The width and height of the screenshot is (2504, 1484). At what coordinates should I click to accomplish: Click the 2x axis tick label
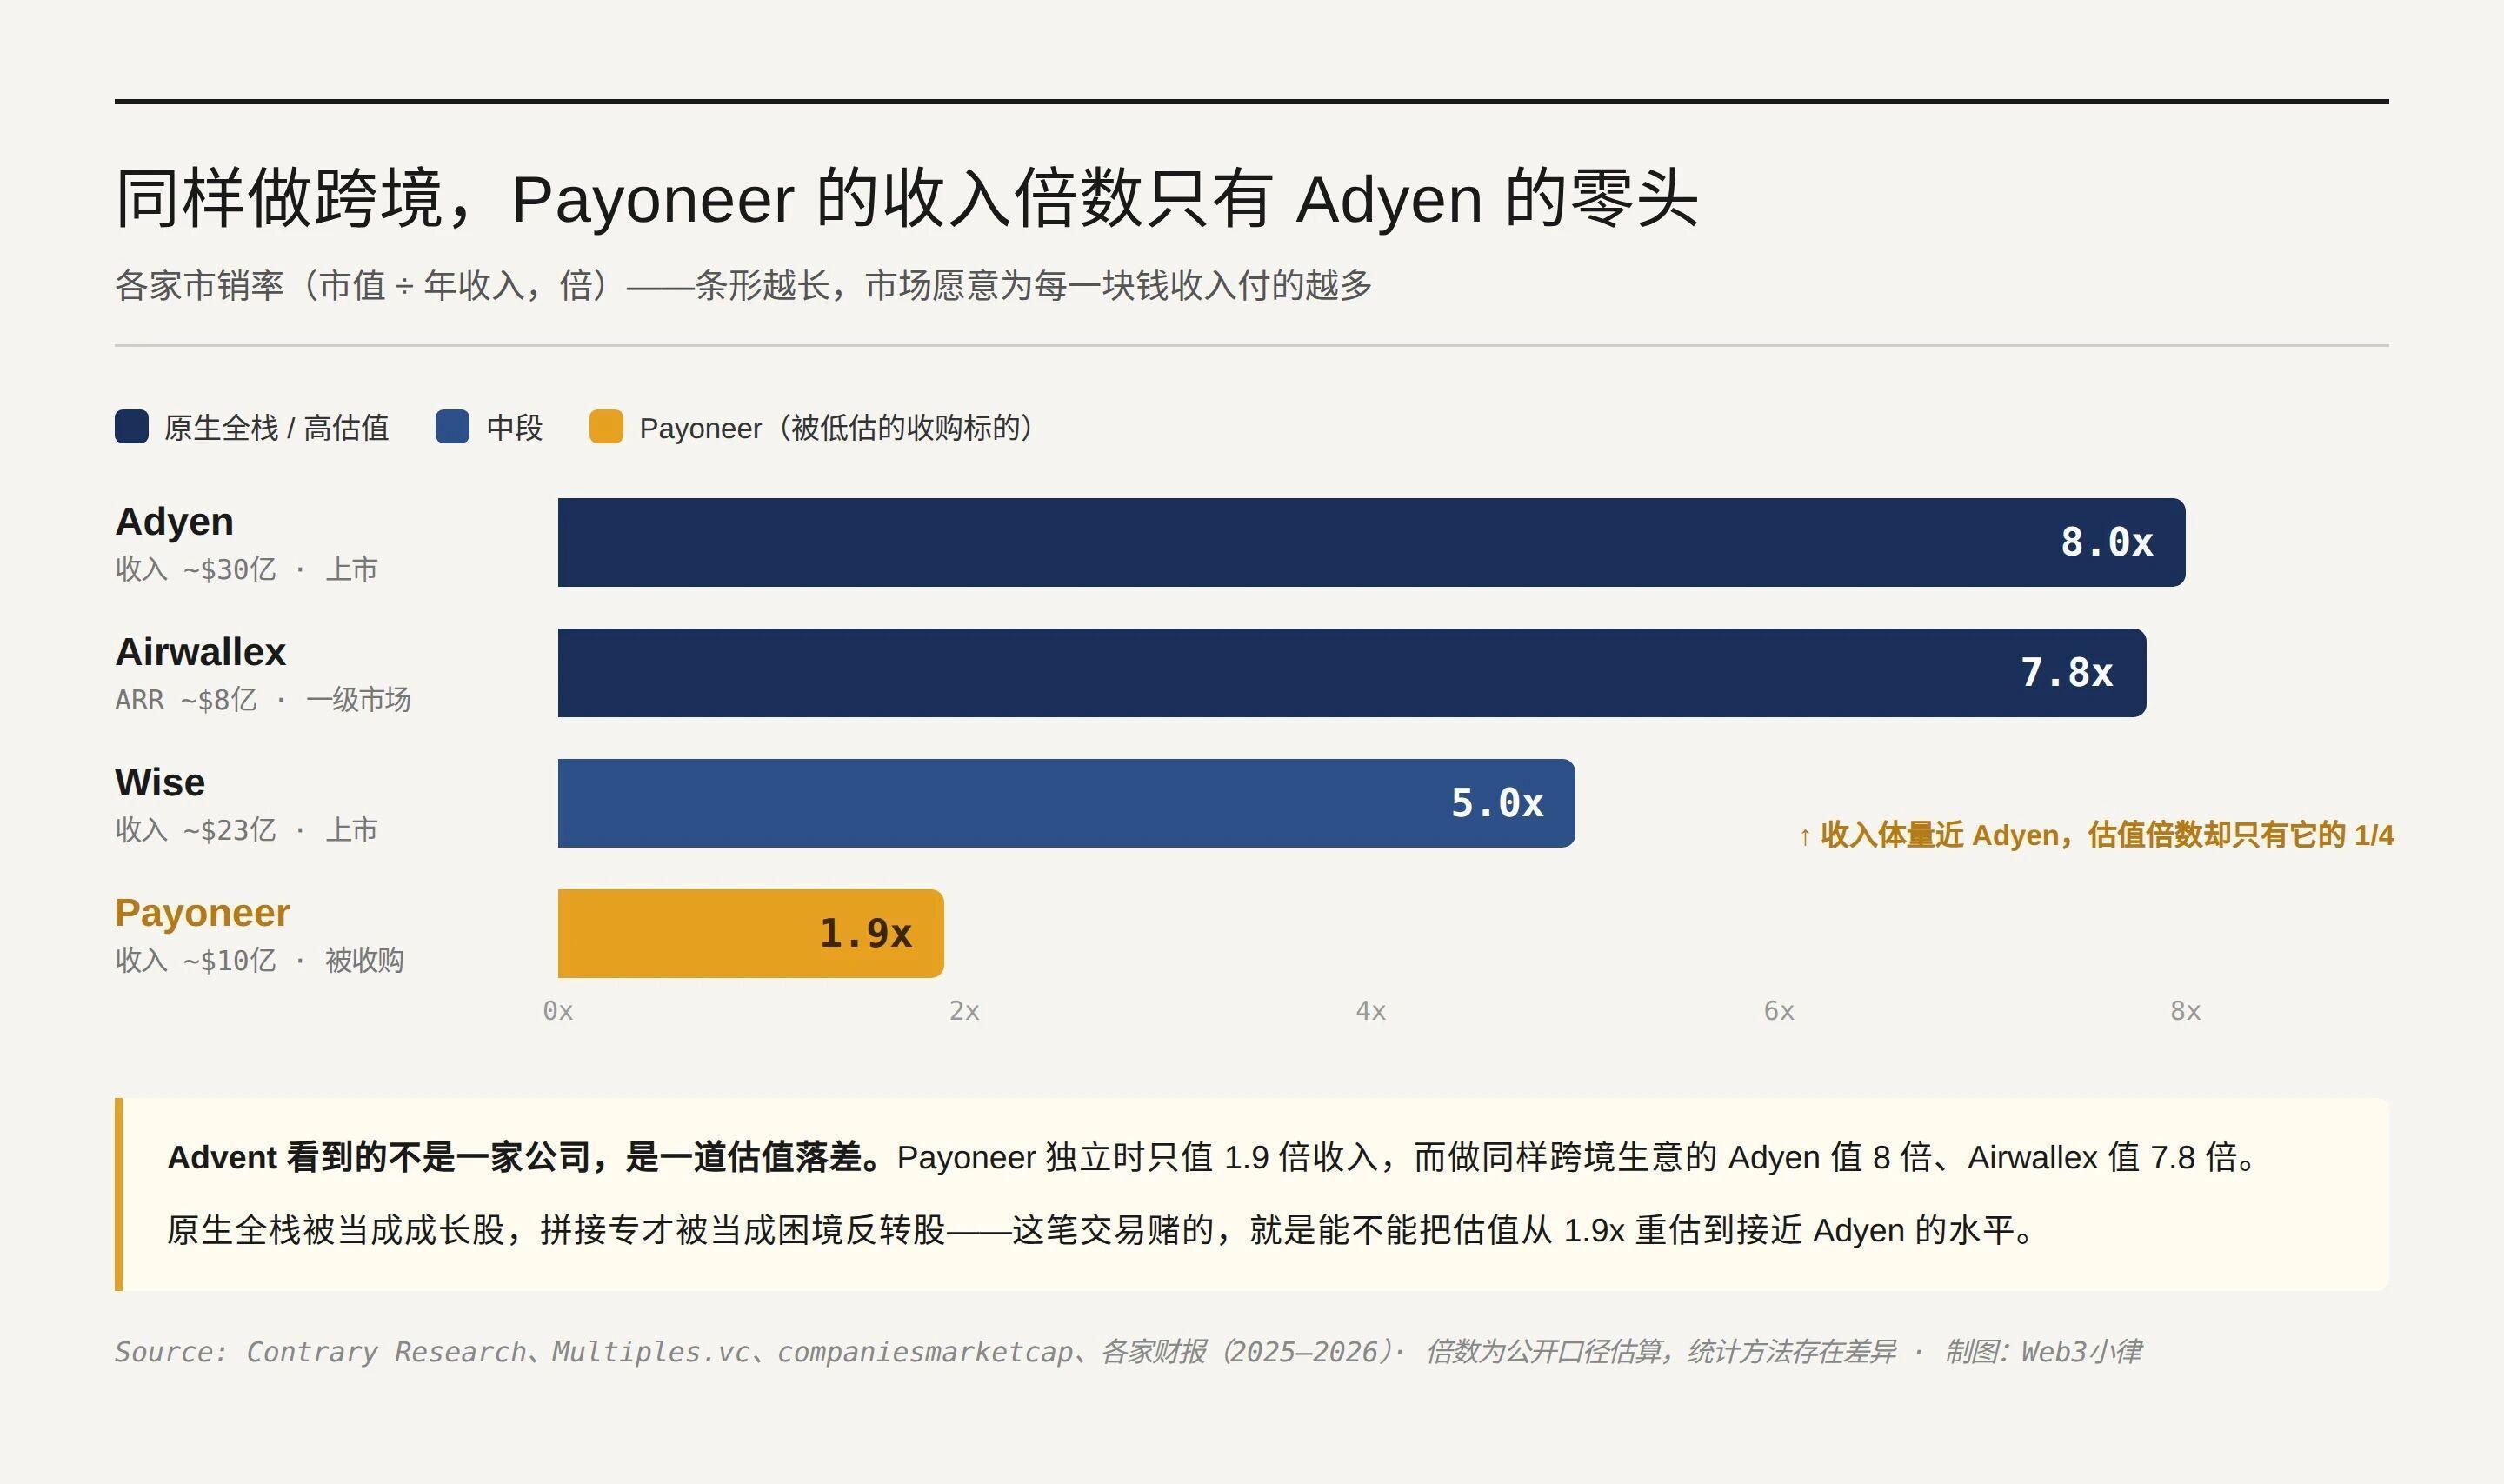[964, 1011]
